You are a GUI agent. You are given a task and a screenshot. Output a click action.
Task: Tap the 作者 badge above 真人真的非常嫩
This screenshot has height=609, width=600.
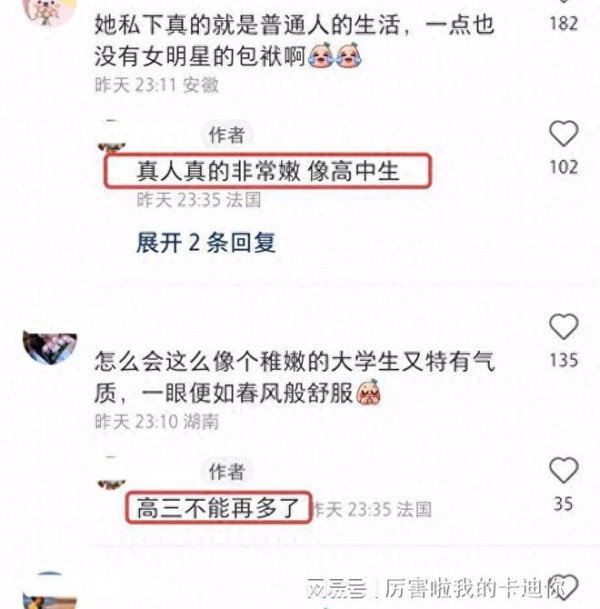coord(227,135)
